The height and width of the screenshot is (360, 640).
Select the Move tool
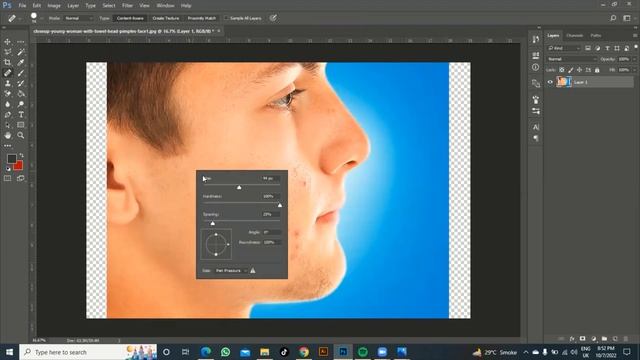coord(8,42)
